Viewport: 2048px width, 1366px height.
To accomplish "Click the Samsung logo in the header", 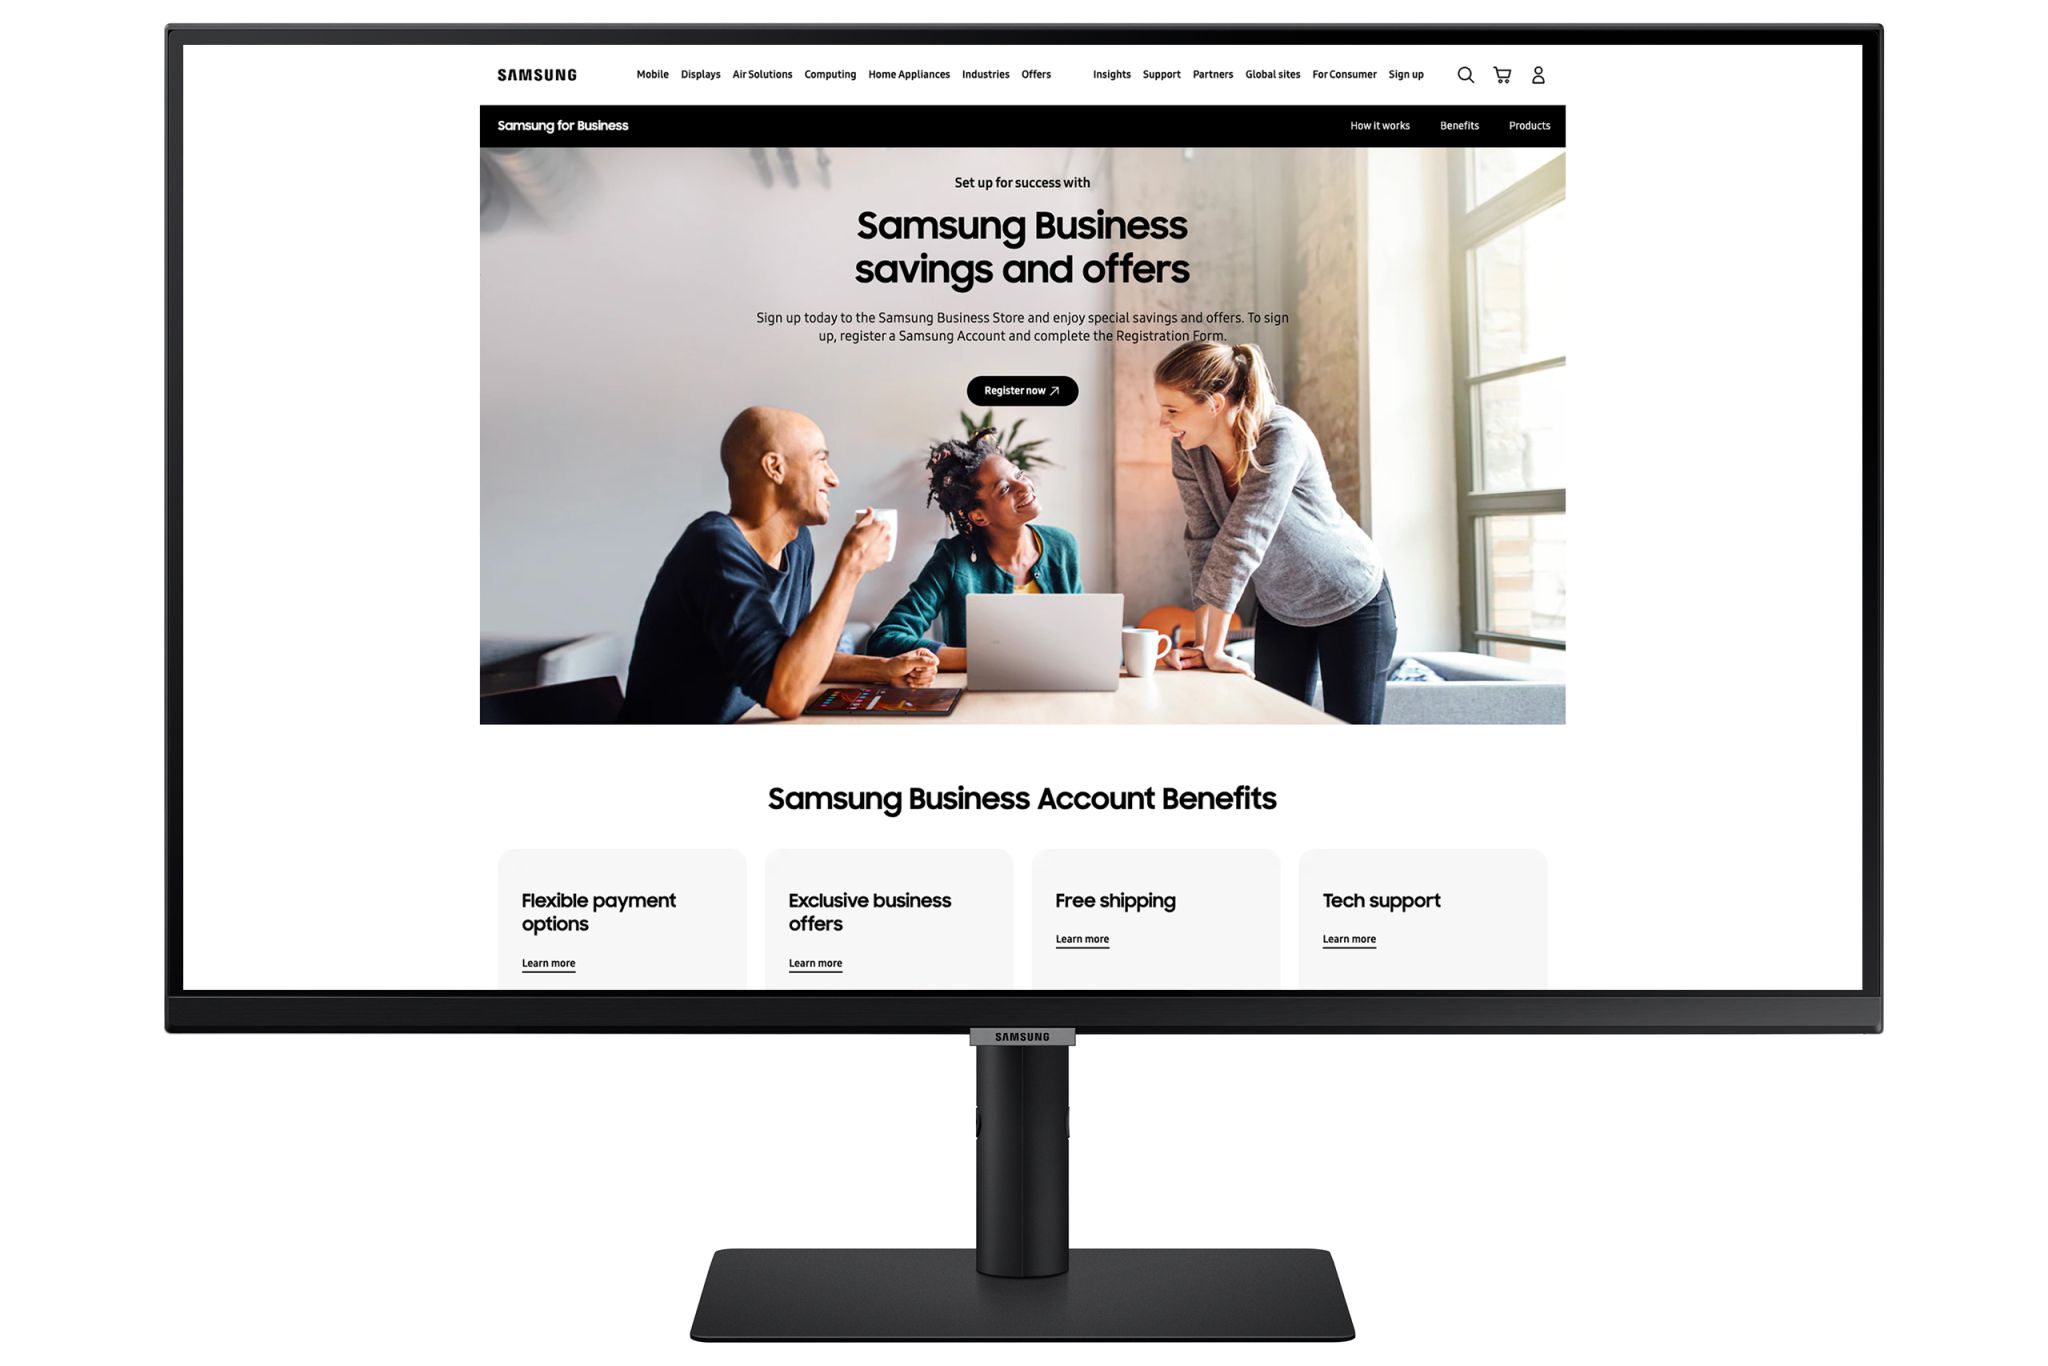I will (x=535, y=73).
